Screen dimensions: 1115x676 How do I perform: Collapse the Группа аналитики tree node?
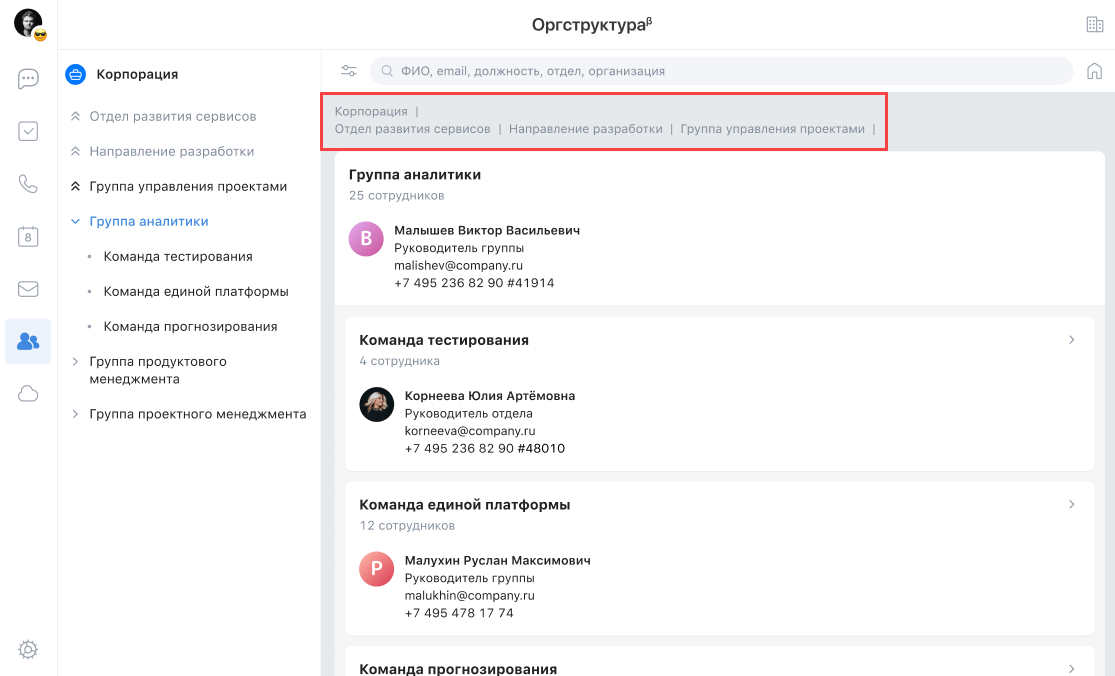[x=75, y=222]
